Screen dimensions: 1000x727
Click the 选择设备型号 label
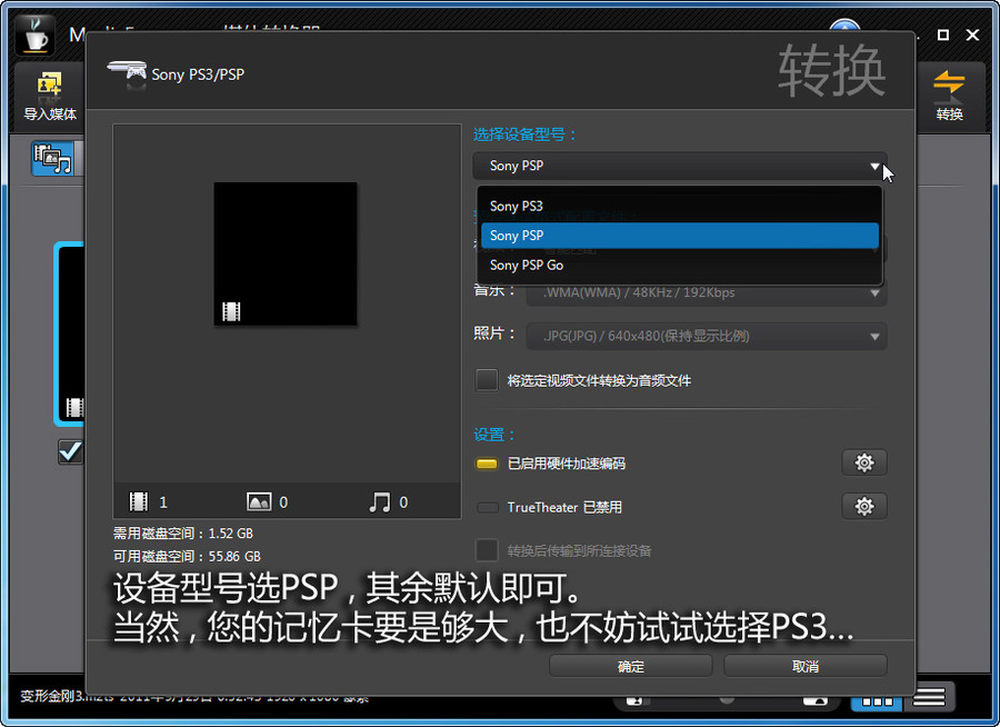tap(524, 135)
